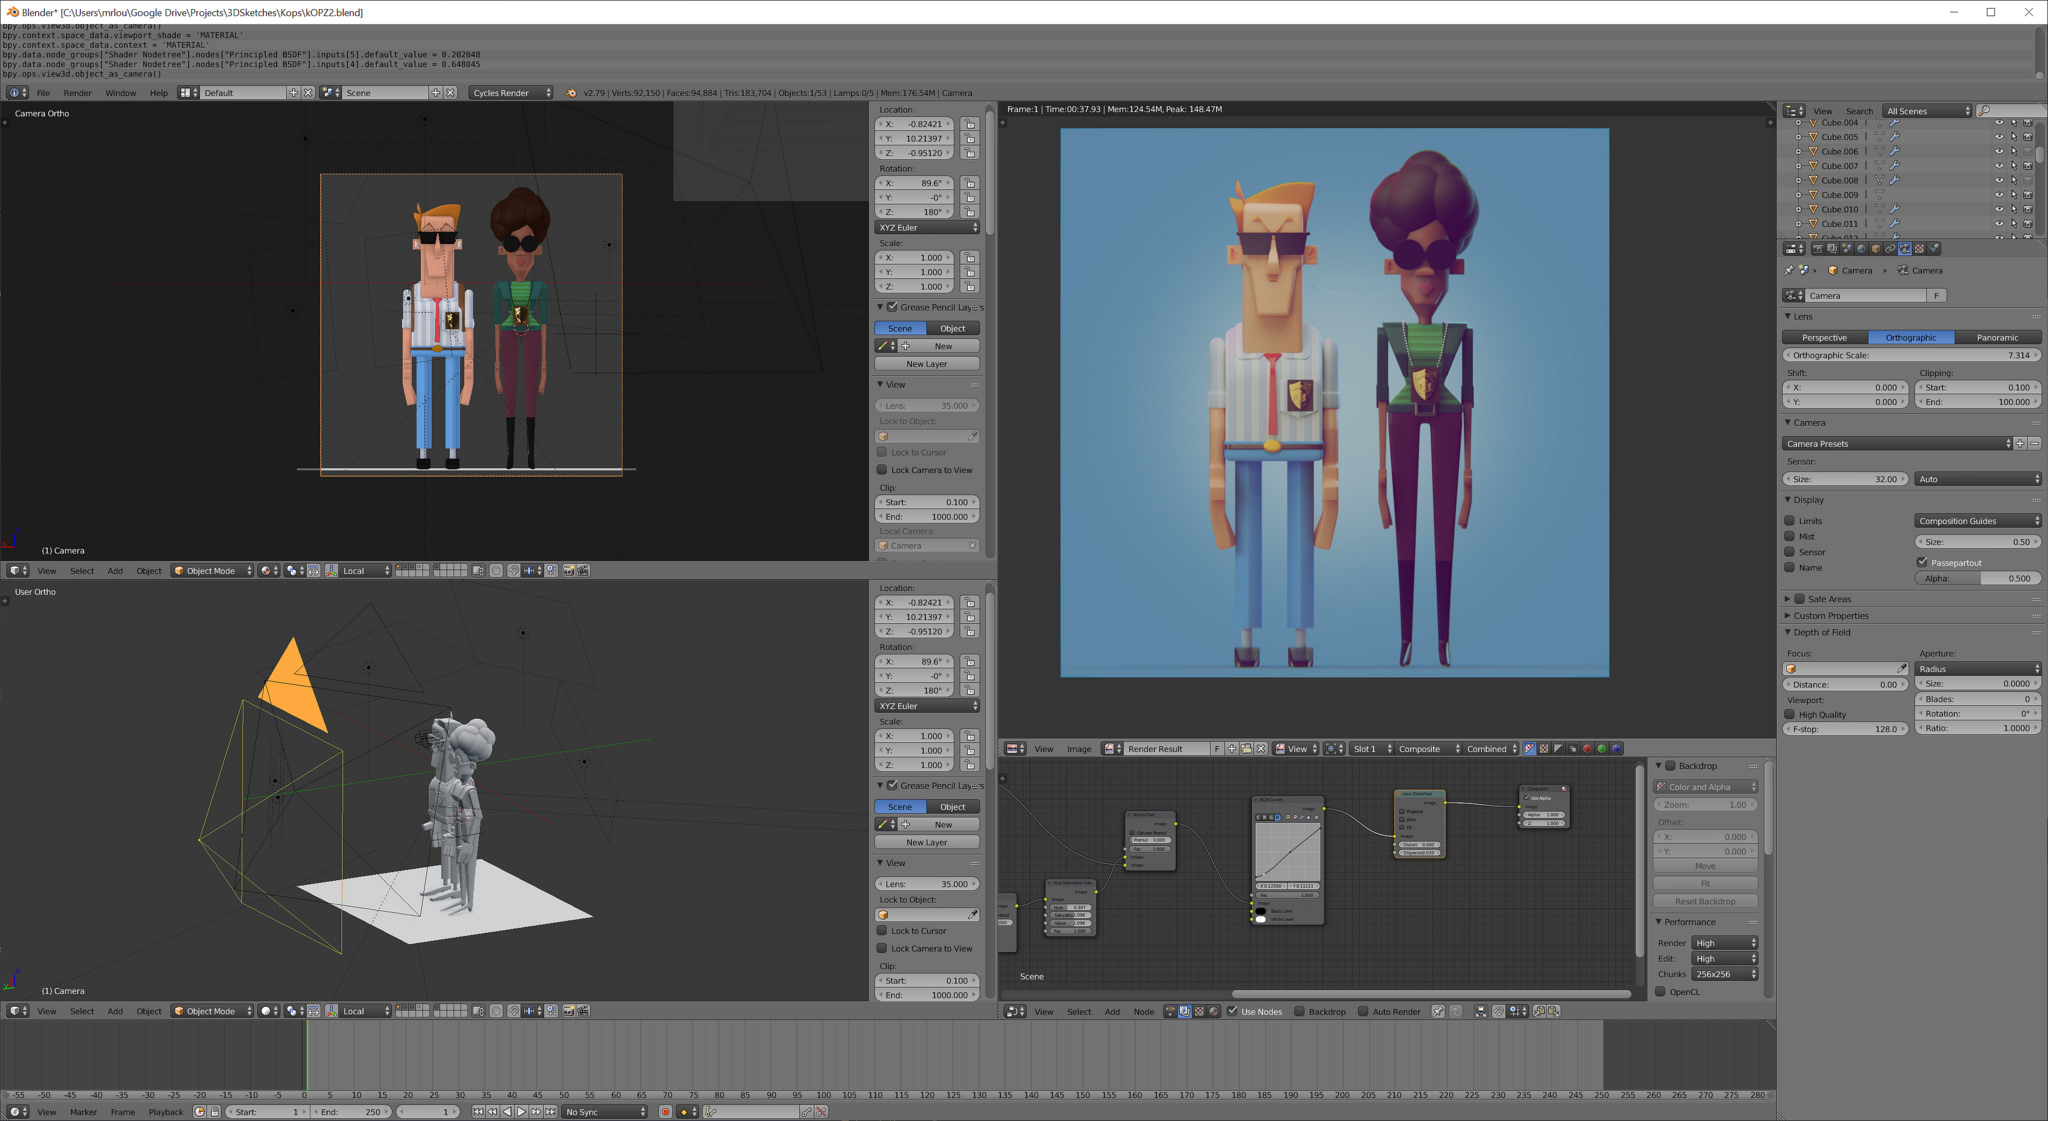Show blue channel in image editor
Viewport: 2048px width, 1121px height.
coord(1617,749)
